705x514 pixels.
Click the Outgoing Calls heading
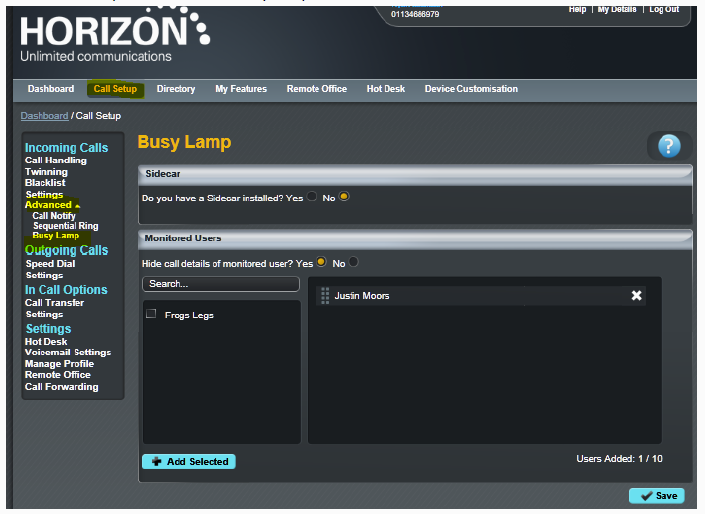[67, 250]
